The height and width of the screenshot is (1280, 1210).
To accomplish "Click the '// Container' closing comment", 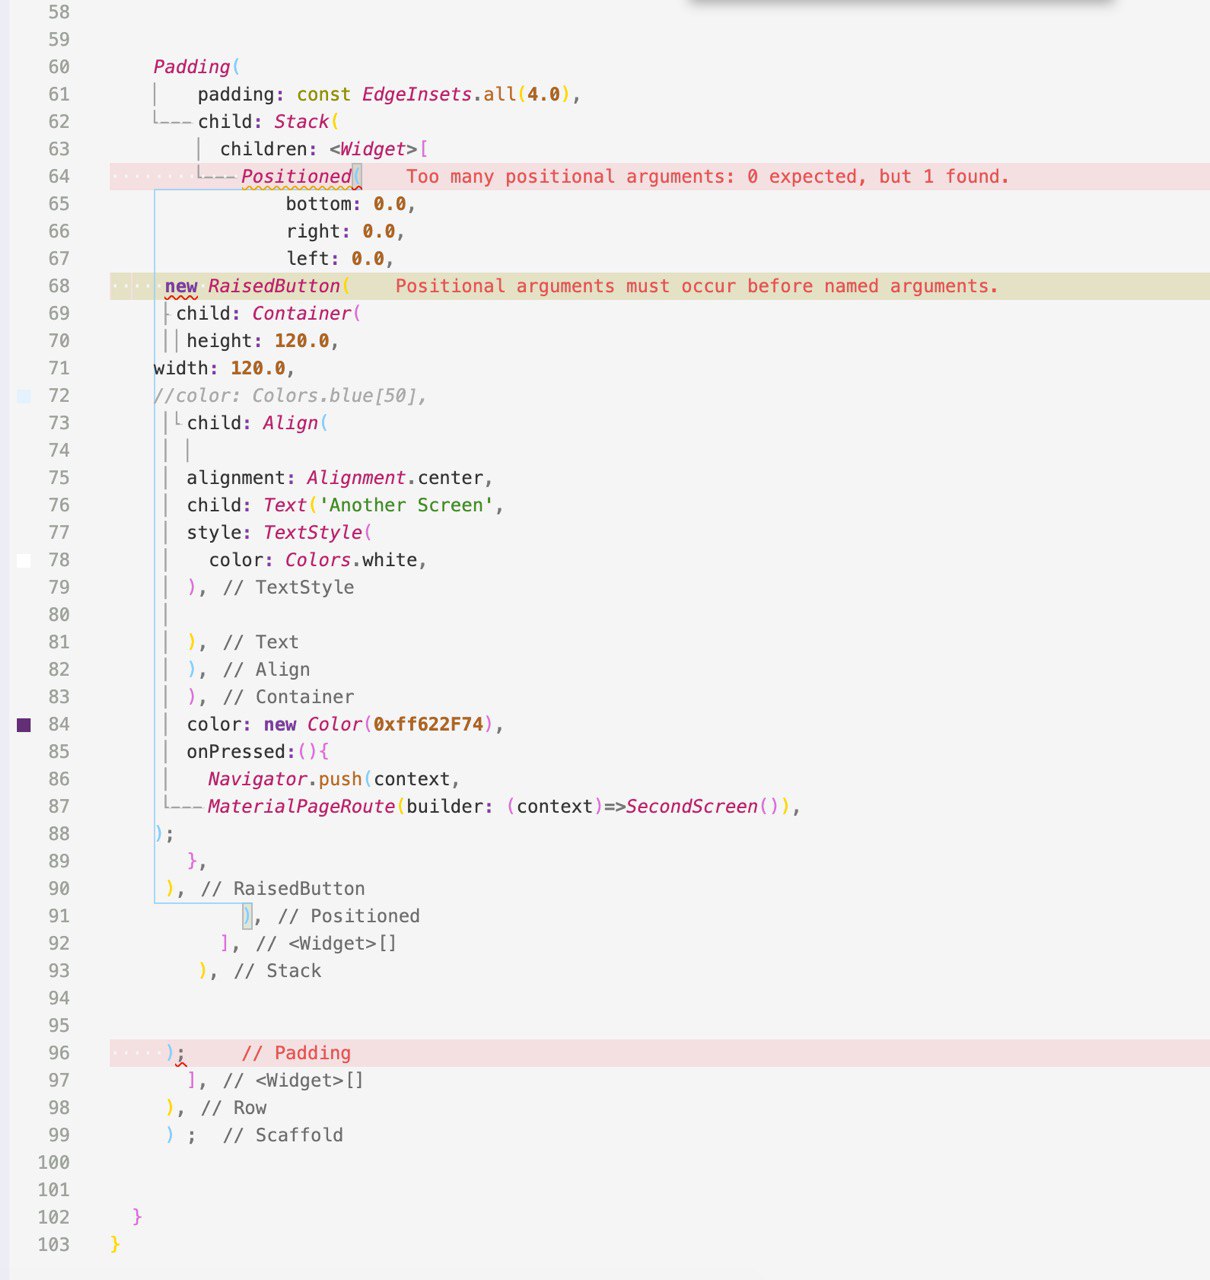I will click(x=288, y=697).
